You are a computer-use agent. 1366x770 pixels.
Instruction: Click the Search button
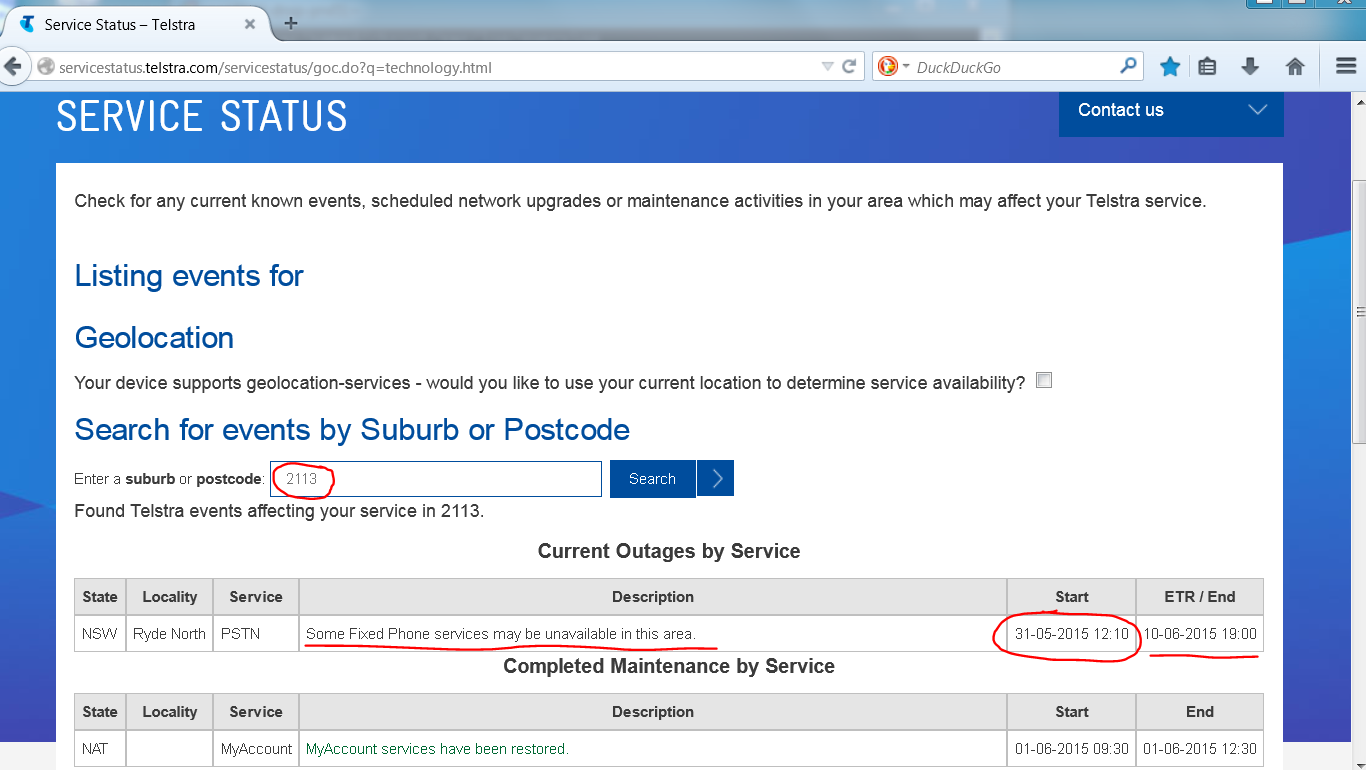(x=652, y=479)
